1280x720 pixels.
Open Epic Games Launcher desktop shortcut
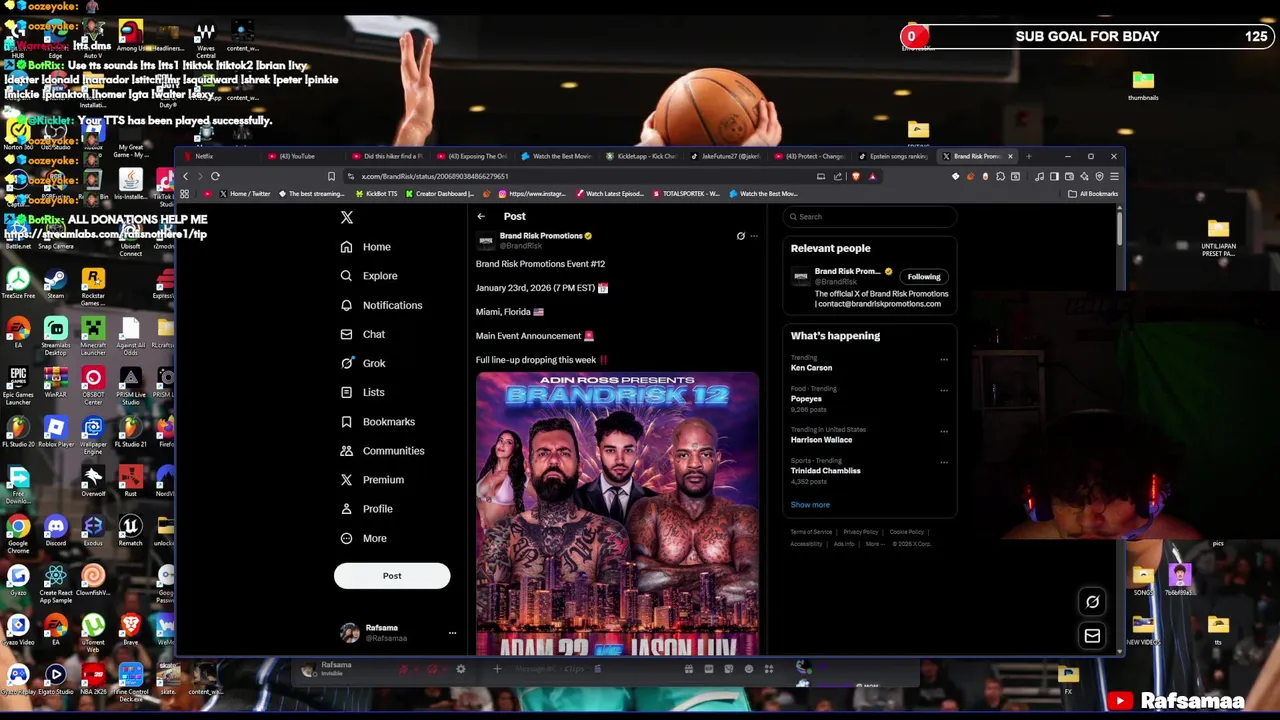(x=18, y=384)
